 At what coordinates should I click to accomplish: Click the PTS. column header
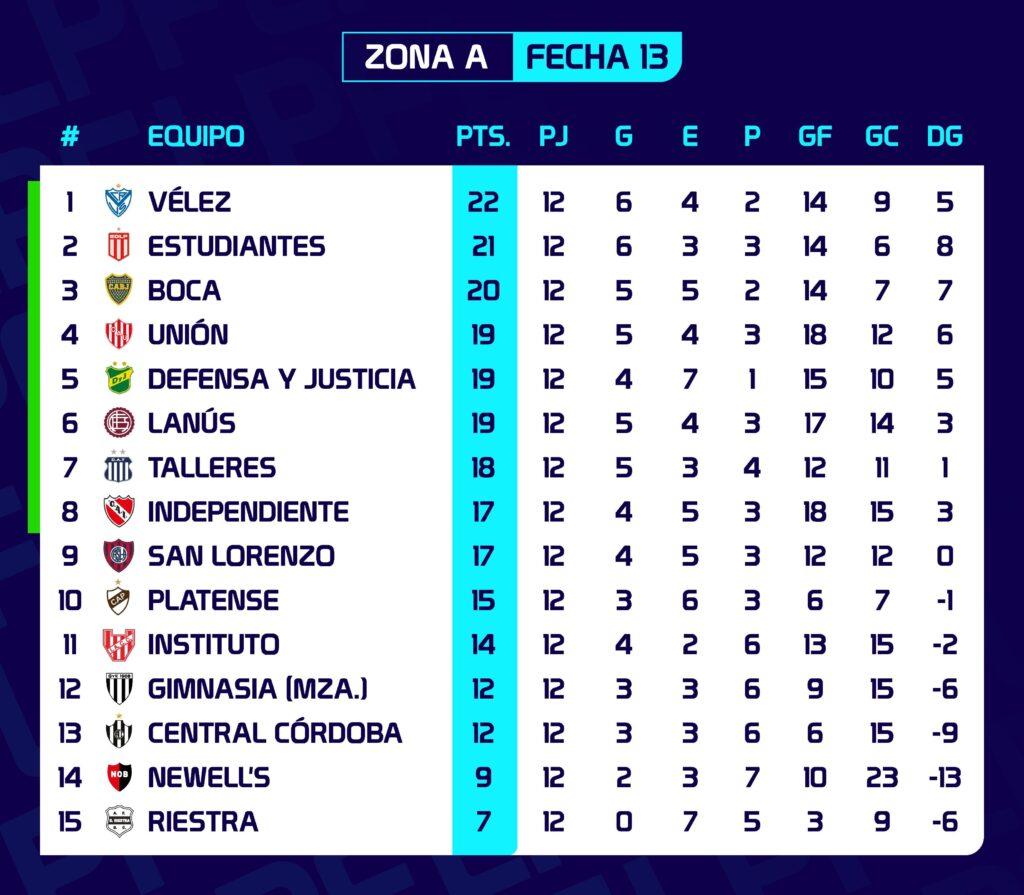click(x=483, y=137)
